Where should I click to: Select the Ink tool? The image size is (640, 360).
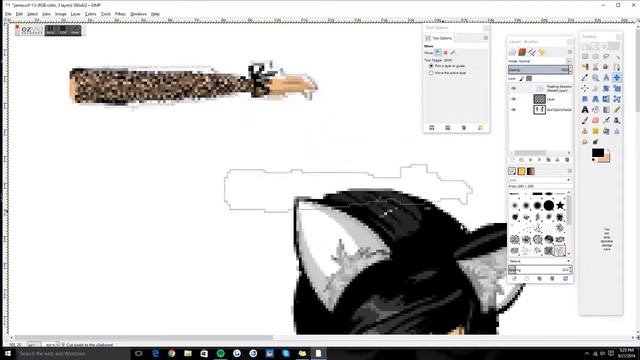(617, 120)
